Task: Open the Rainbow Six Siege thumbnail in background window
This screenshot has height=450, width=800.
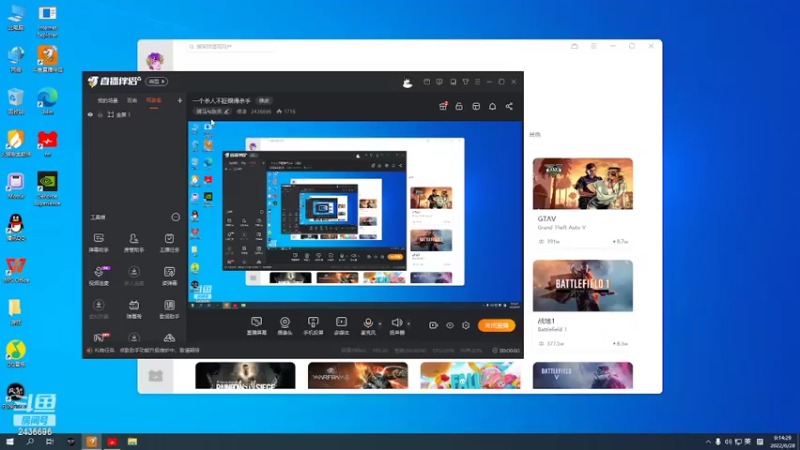Action: 245,376
